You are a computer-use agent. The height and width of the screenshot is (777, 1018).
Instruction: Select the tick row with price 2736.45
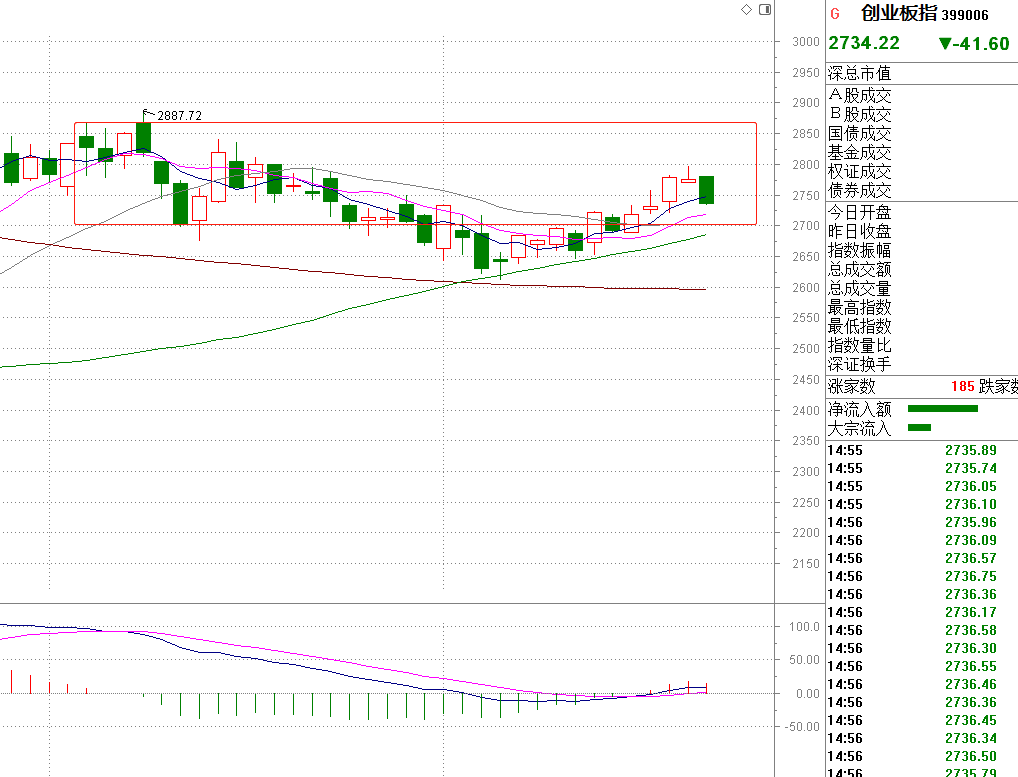coord(922,721)
